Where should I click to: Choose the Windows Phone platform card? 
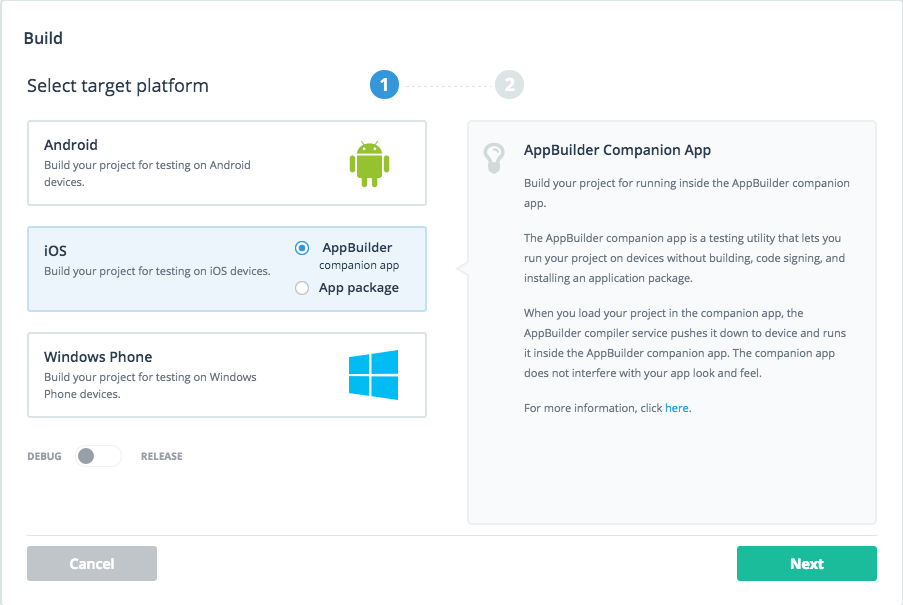(x=227, y=375)
